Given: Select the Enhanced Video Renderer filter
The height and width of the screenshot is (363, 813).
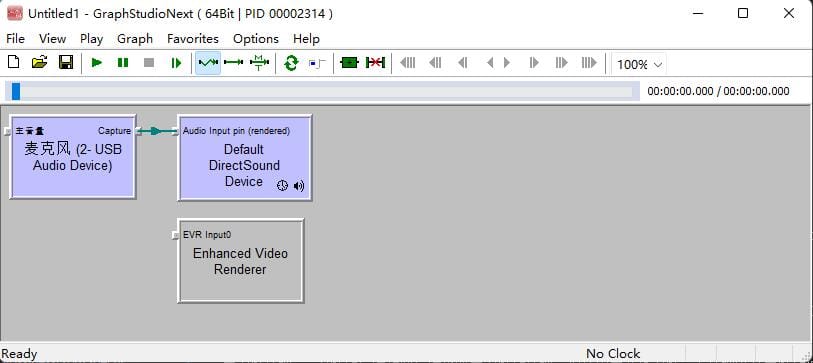Looking at the screenshot, I should (241, 261).
